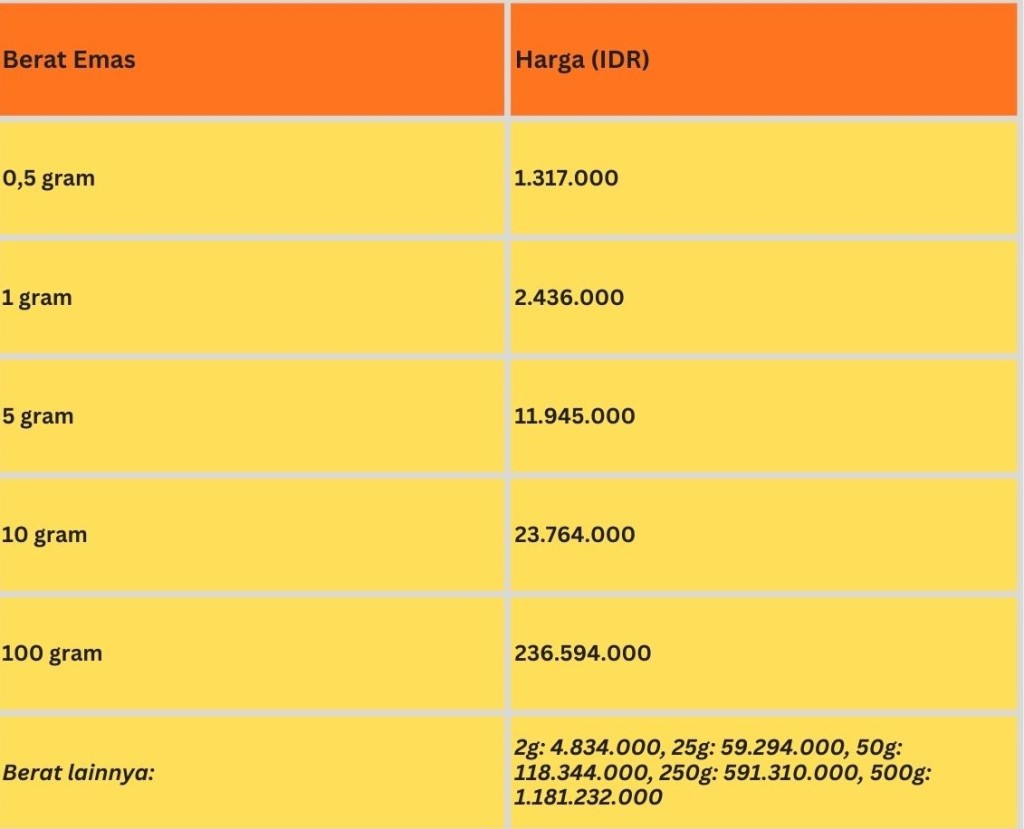Screen dimensions: 1024x829
Task: Select the price 11.945.000
Action: [574, 416]
